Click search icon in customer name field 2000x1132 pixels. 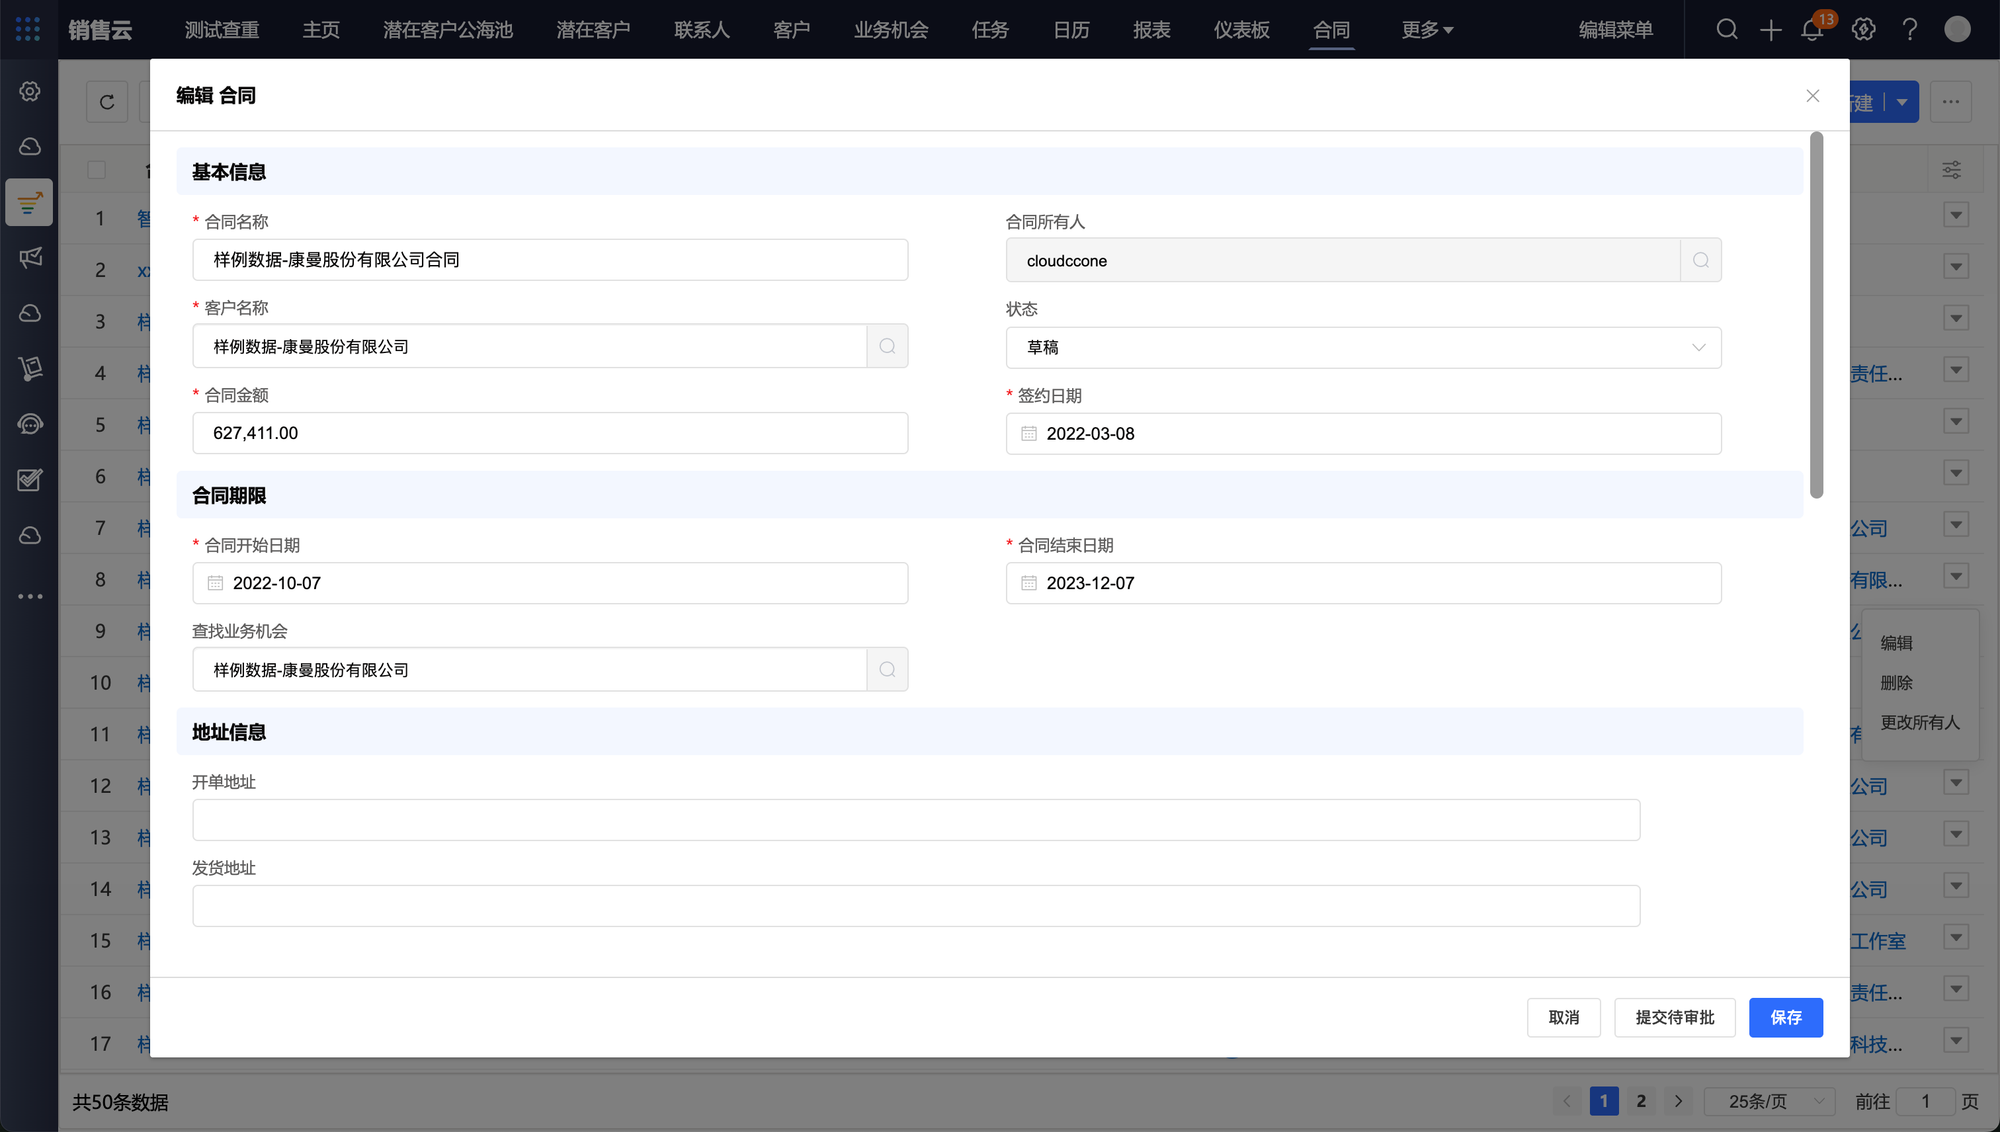tap(887, 346)
